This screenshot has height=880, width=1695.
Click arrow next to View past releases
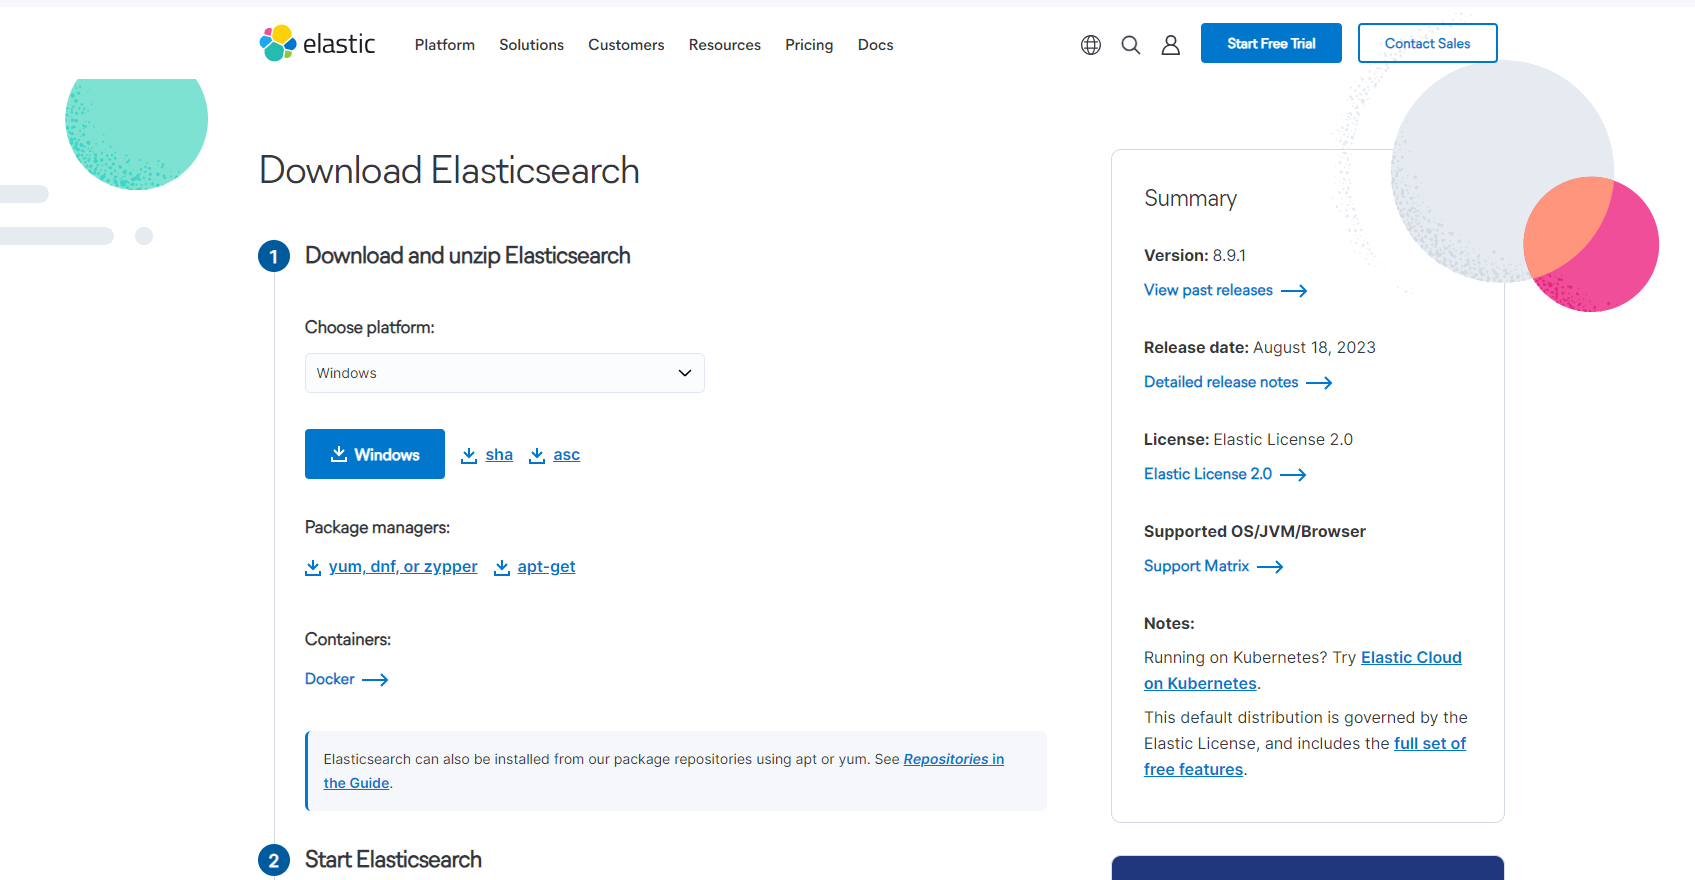tap(1294, 291)
